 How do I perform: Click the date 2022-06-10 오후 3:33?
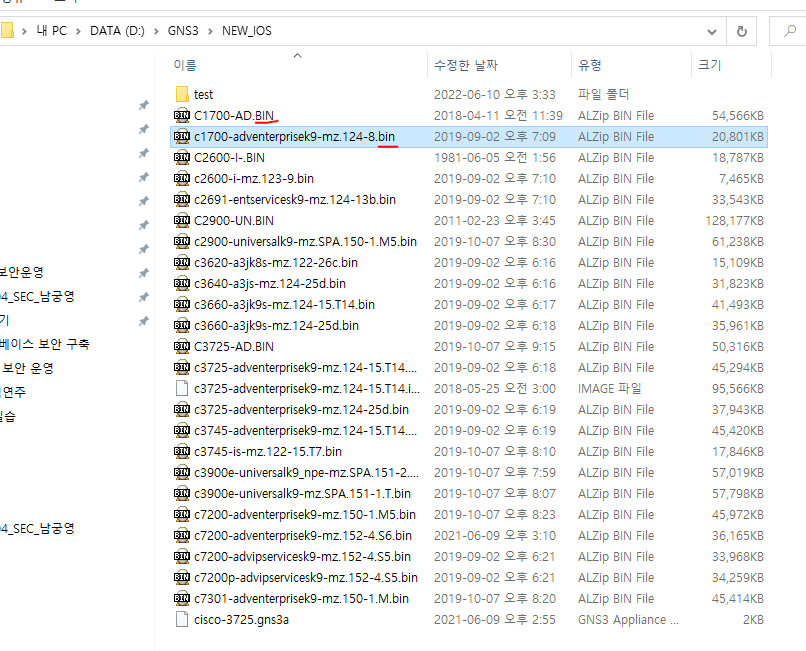coord(494,94)
